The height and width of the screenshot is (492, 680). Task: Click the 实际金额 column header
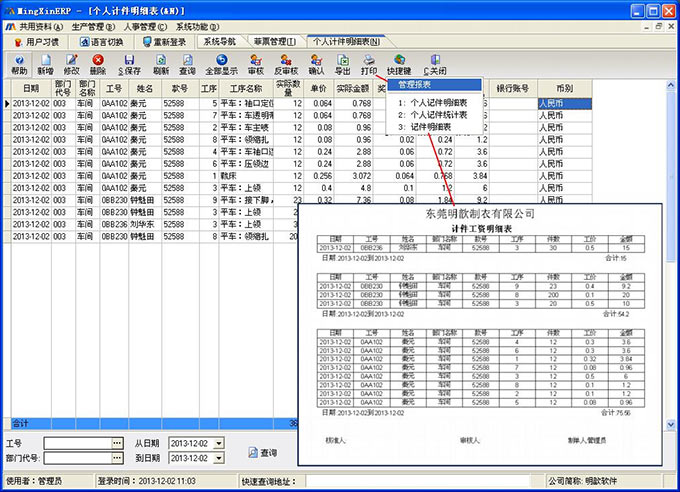pyautogui.click(x=353, y=89)
